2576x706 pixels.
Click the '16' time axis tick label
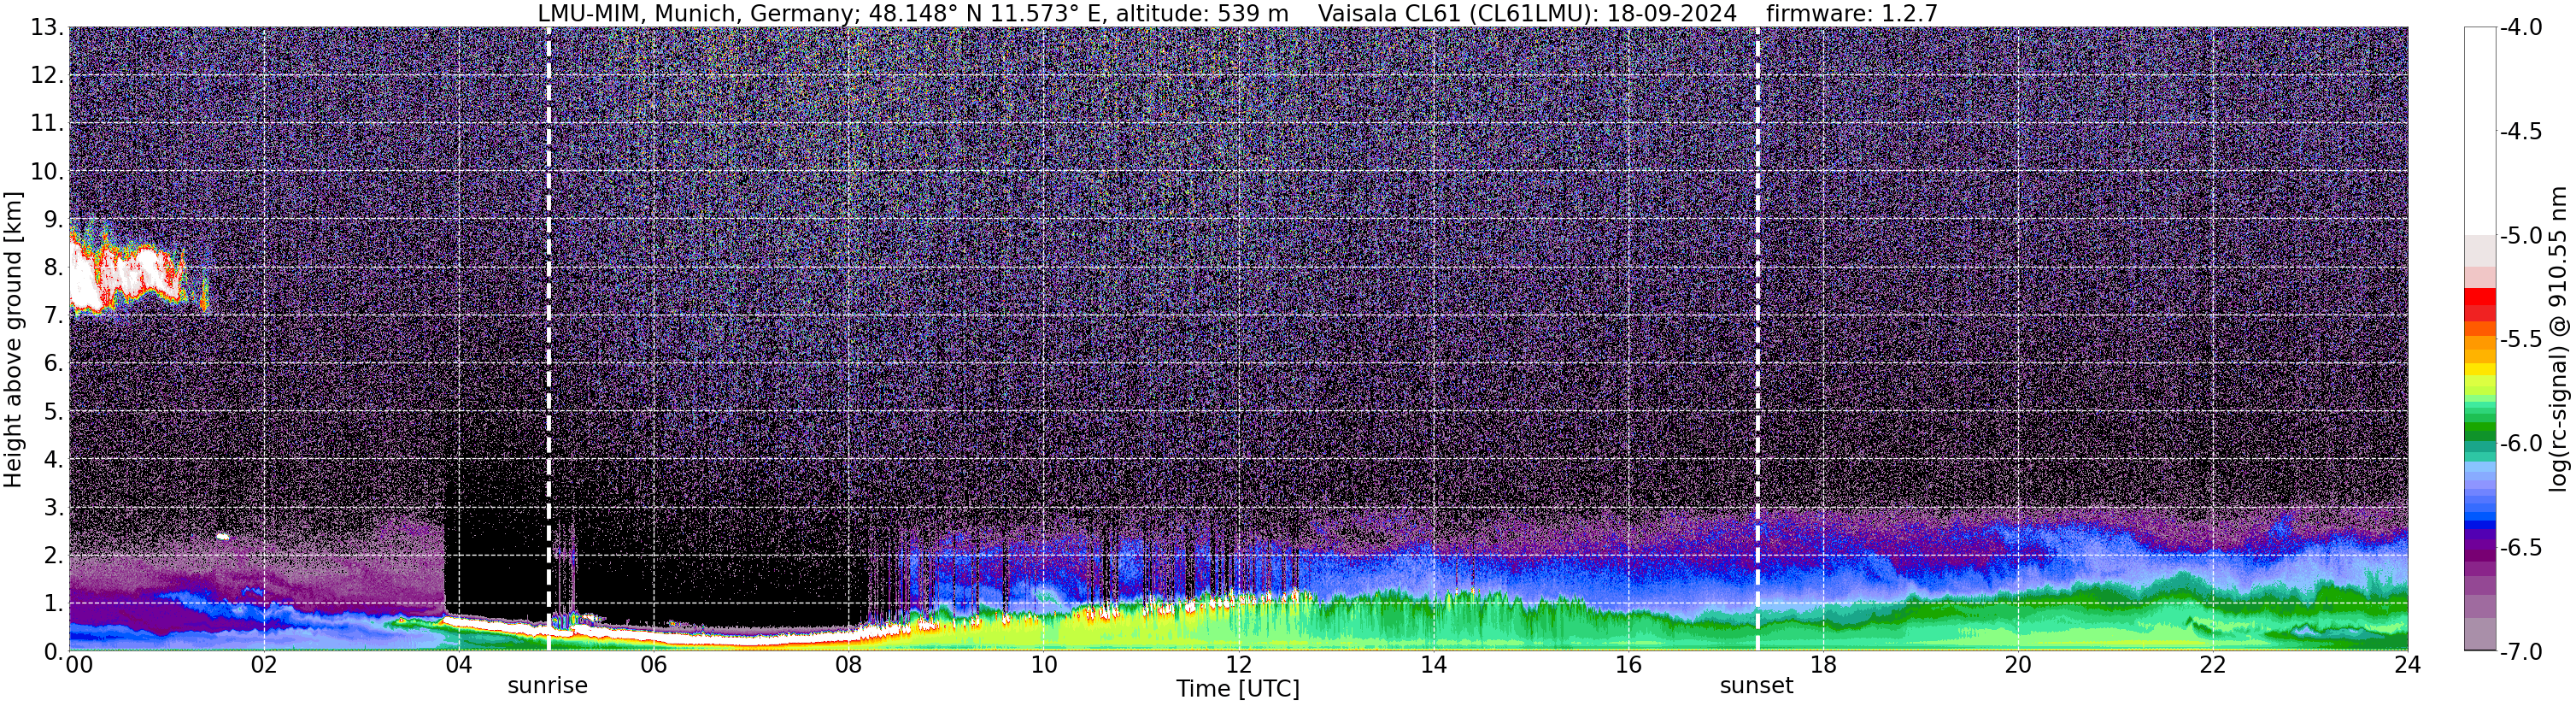click(x=1628, y=665)
